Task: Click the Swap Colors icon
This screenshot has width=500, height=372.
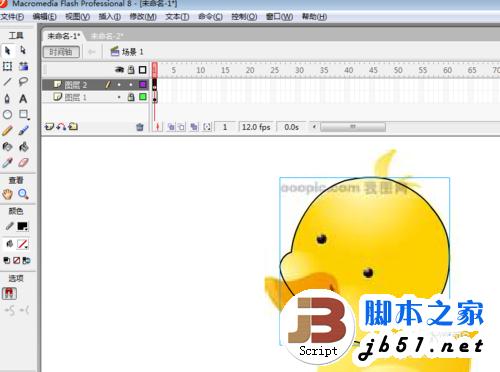Action: (26, 260)
